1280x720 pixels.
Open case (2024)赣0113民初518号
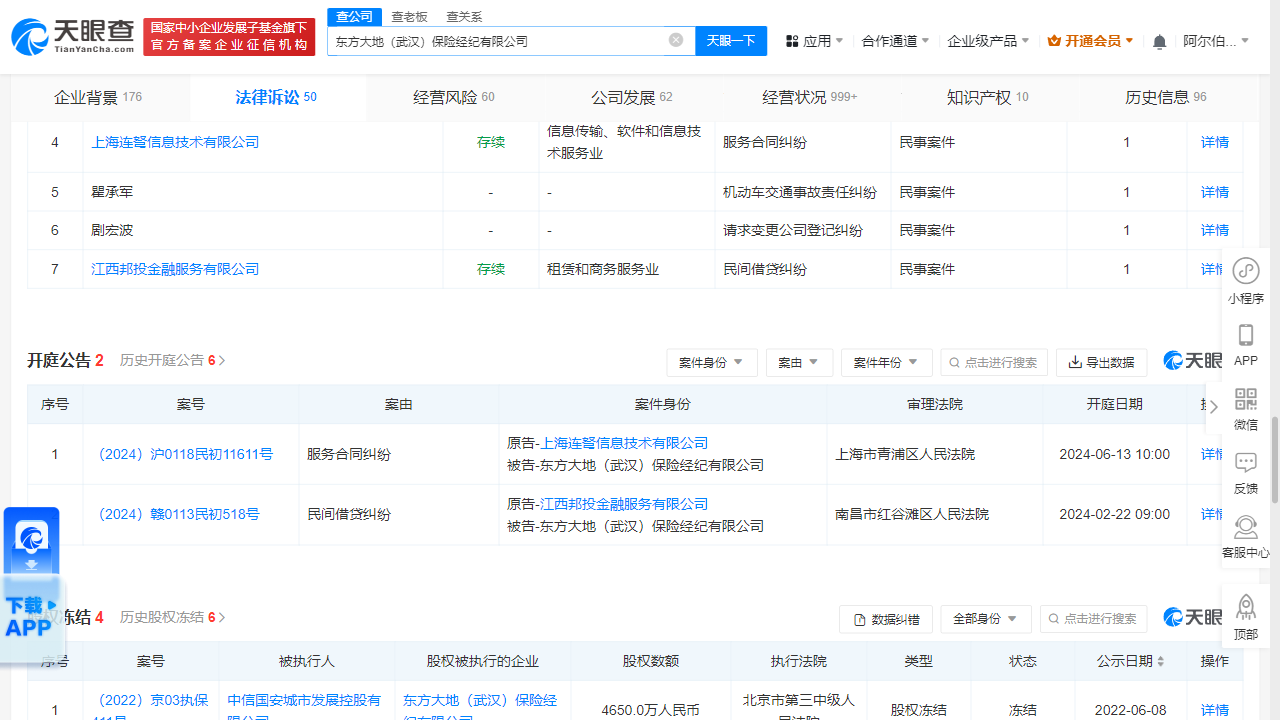178,514
